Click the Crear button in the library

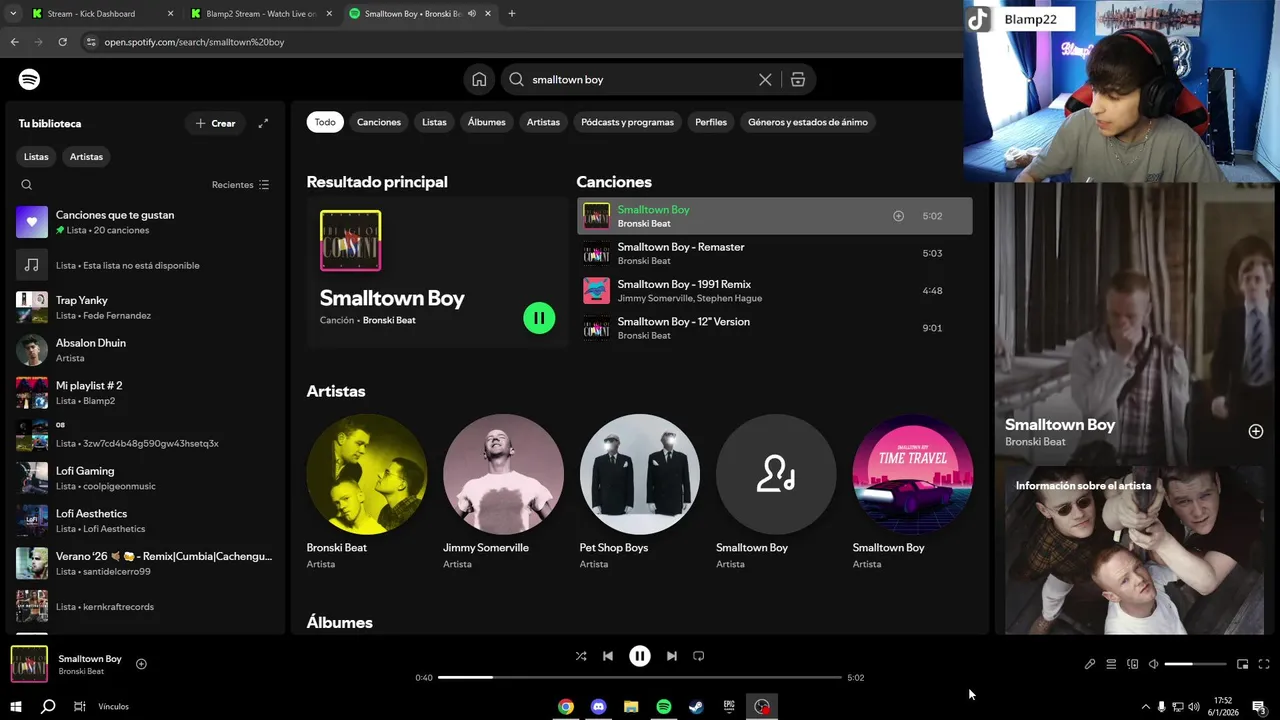(215, 123)
